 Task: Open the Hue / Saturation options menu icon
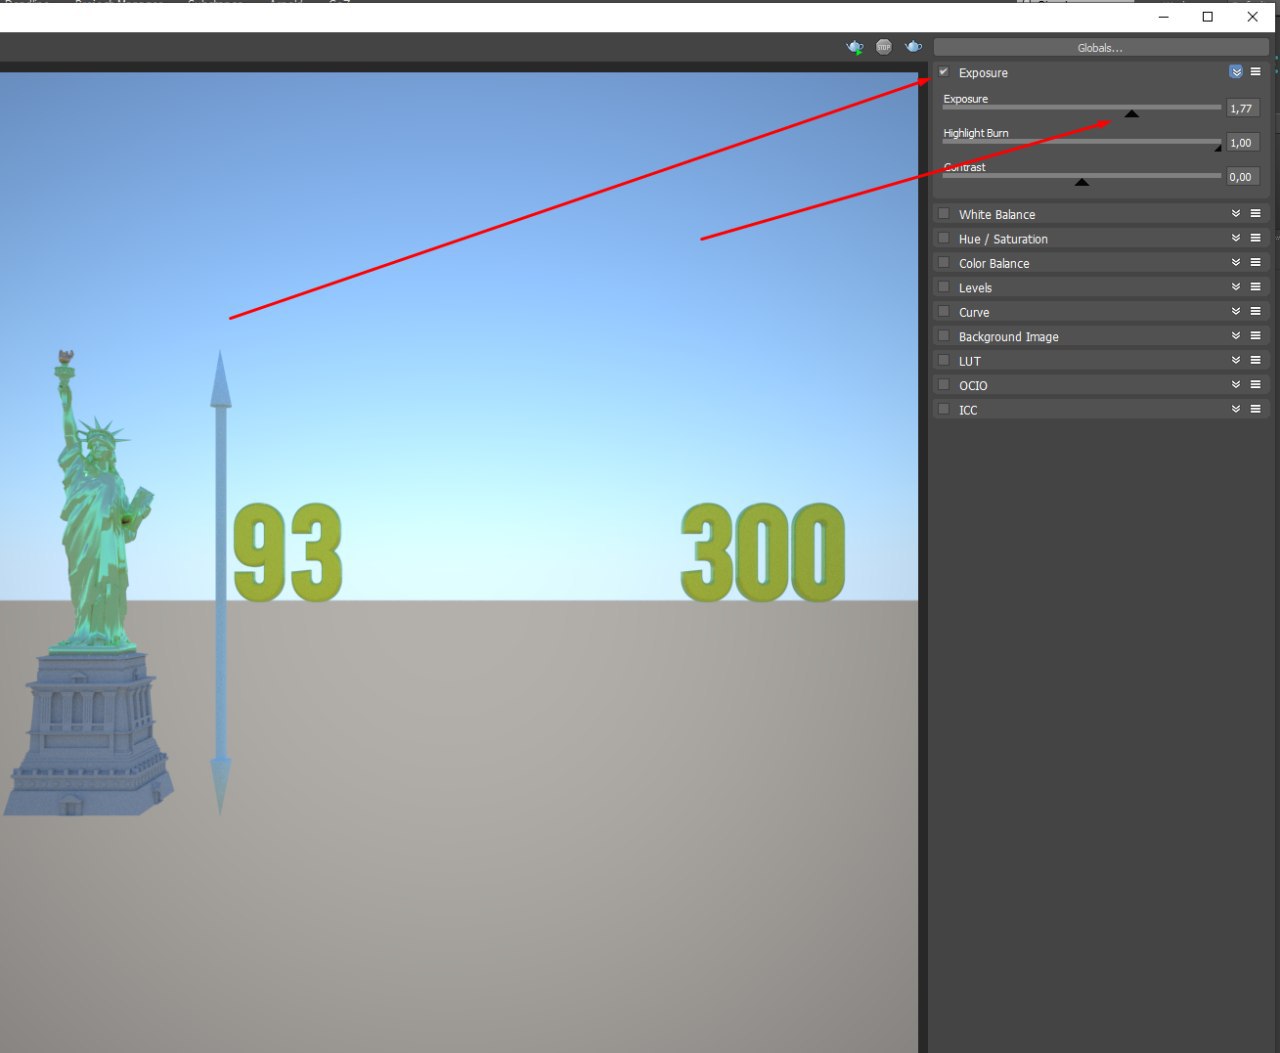pyautogui.click(x=1255, y=238)
